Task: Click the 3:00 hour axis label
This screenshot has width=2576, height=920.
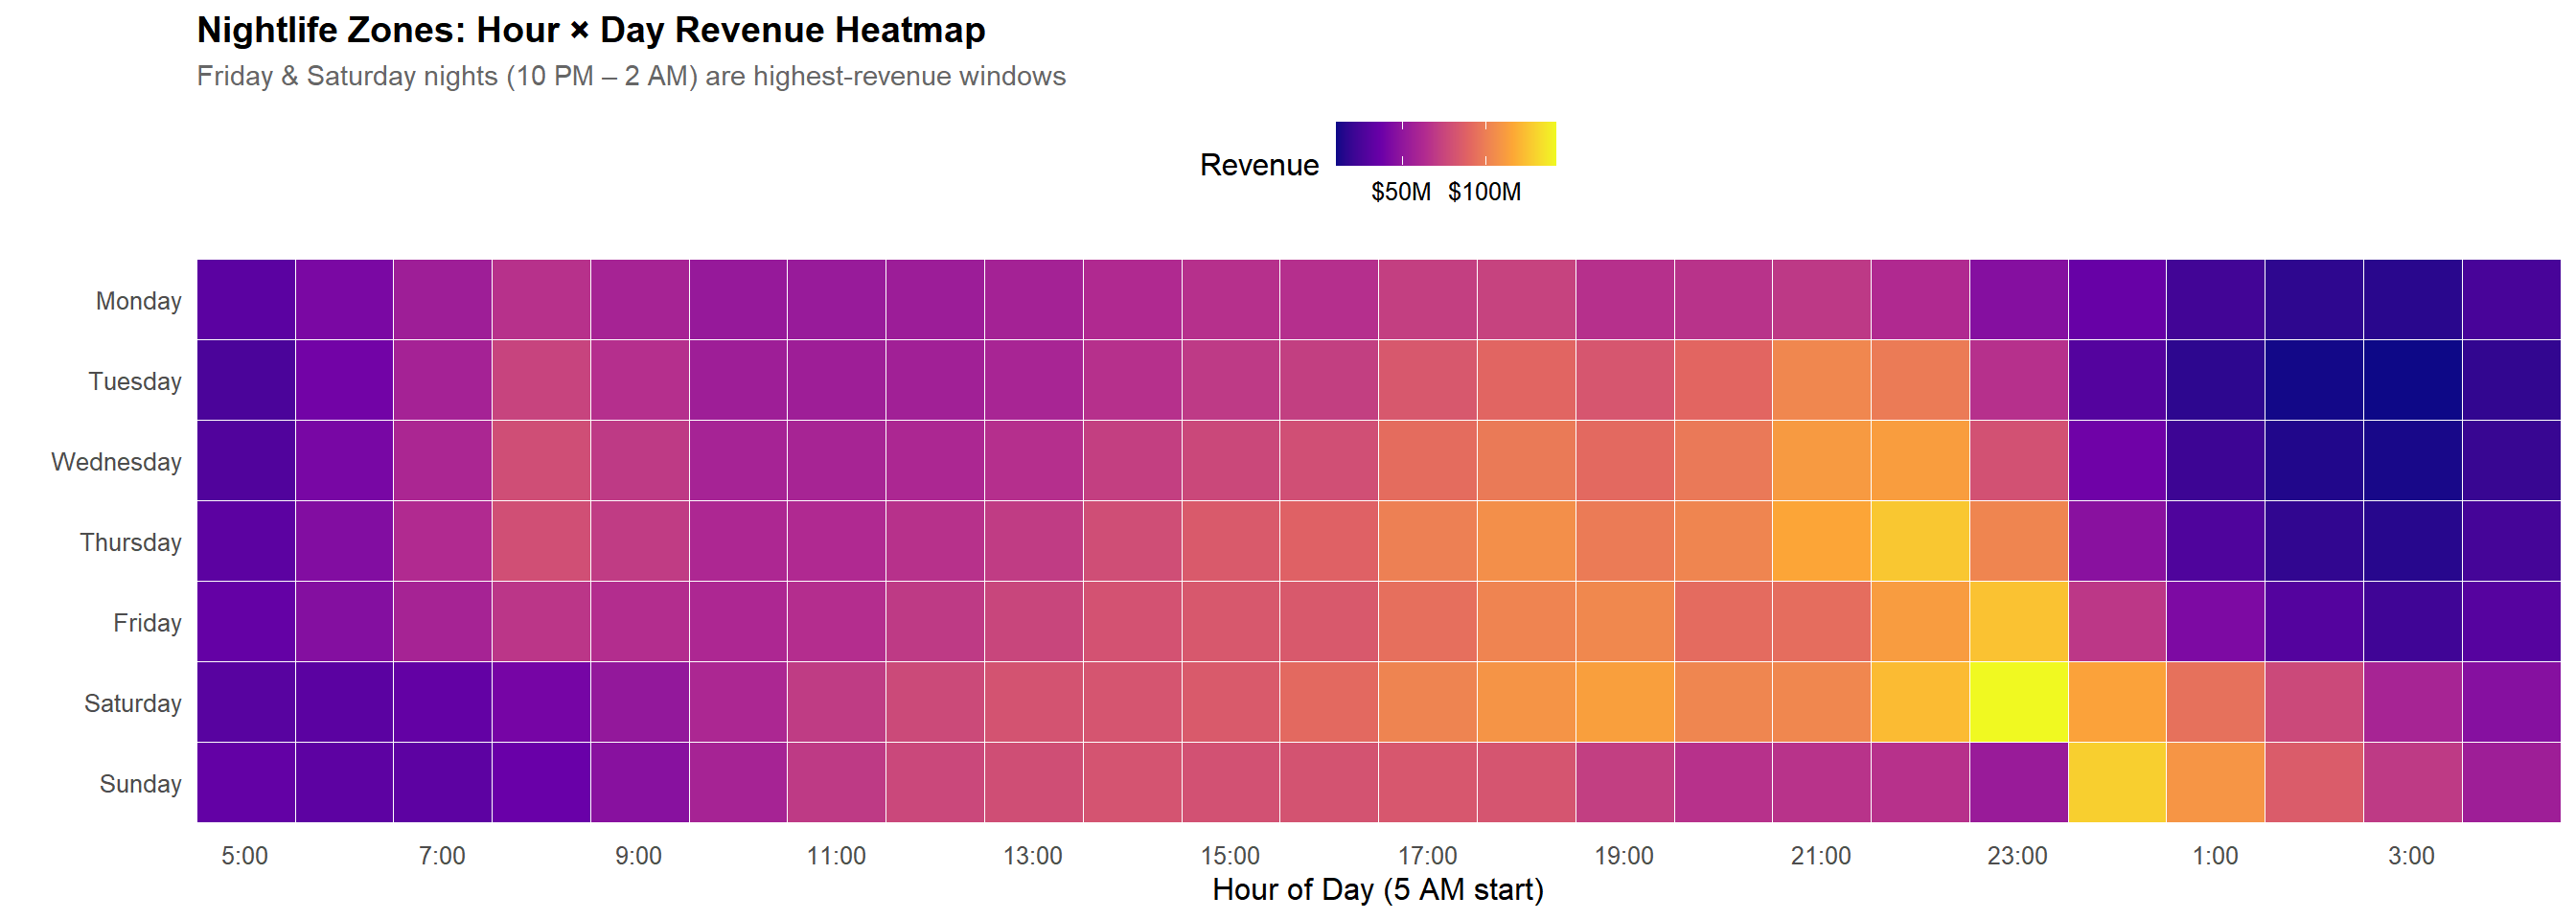Action: pyautogui.click(x=2411, y=856)
